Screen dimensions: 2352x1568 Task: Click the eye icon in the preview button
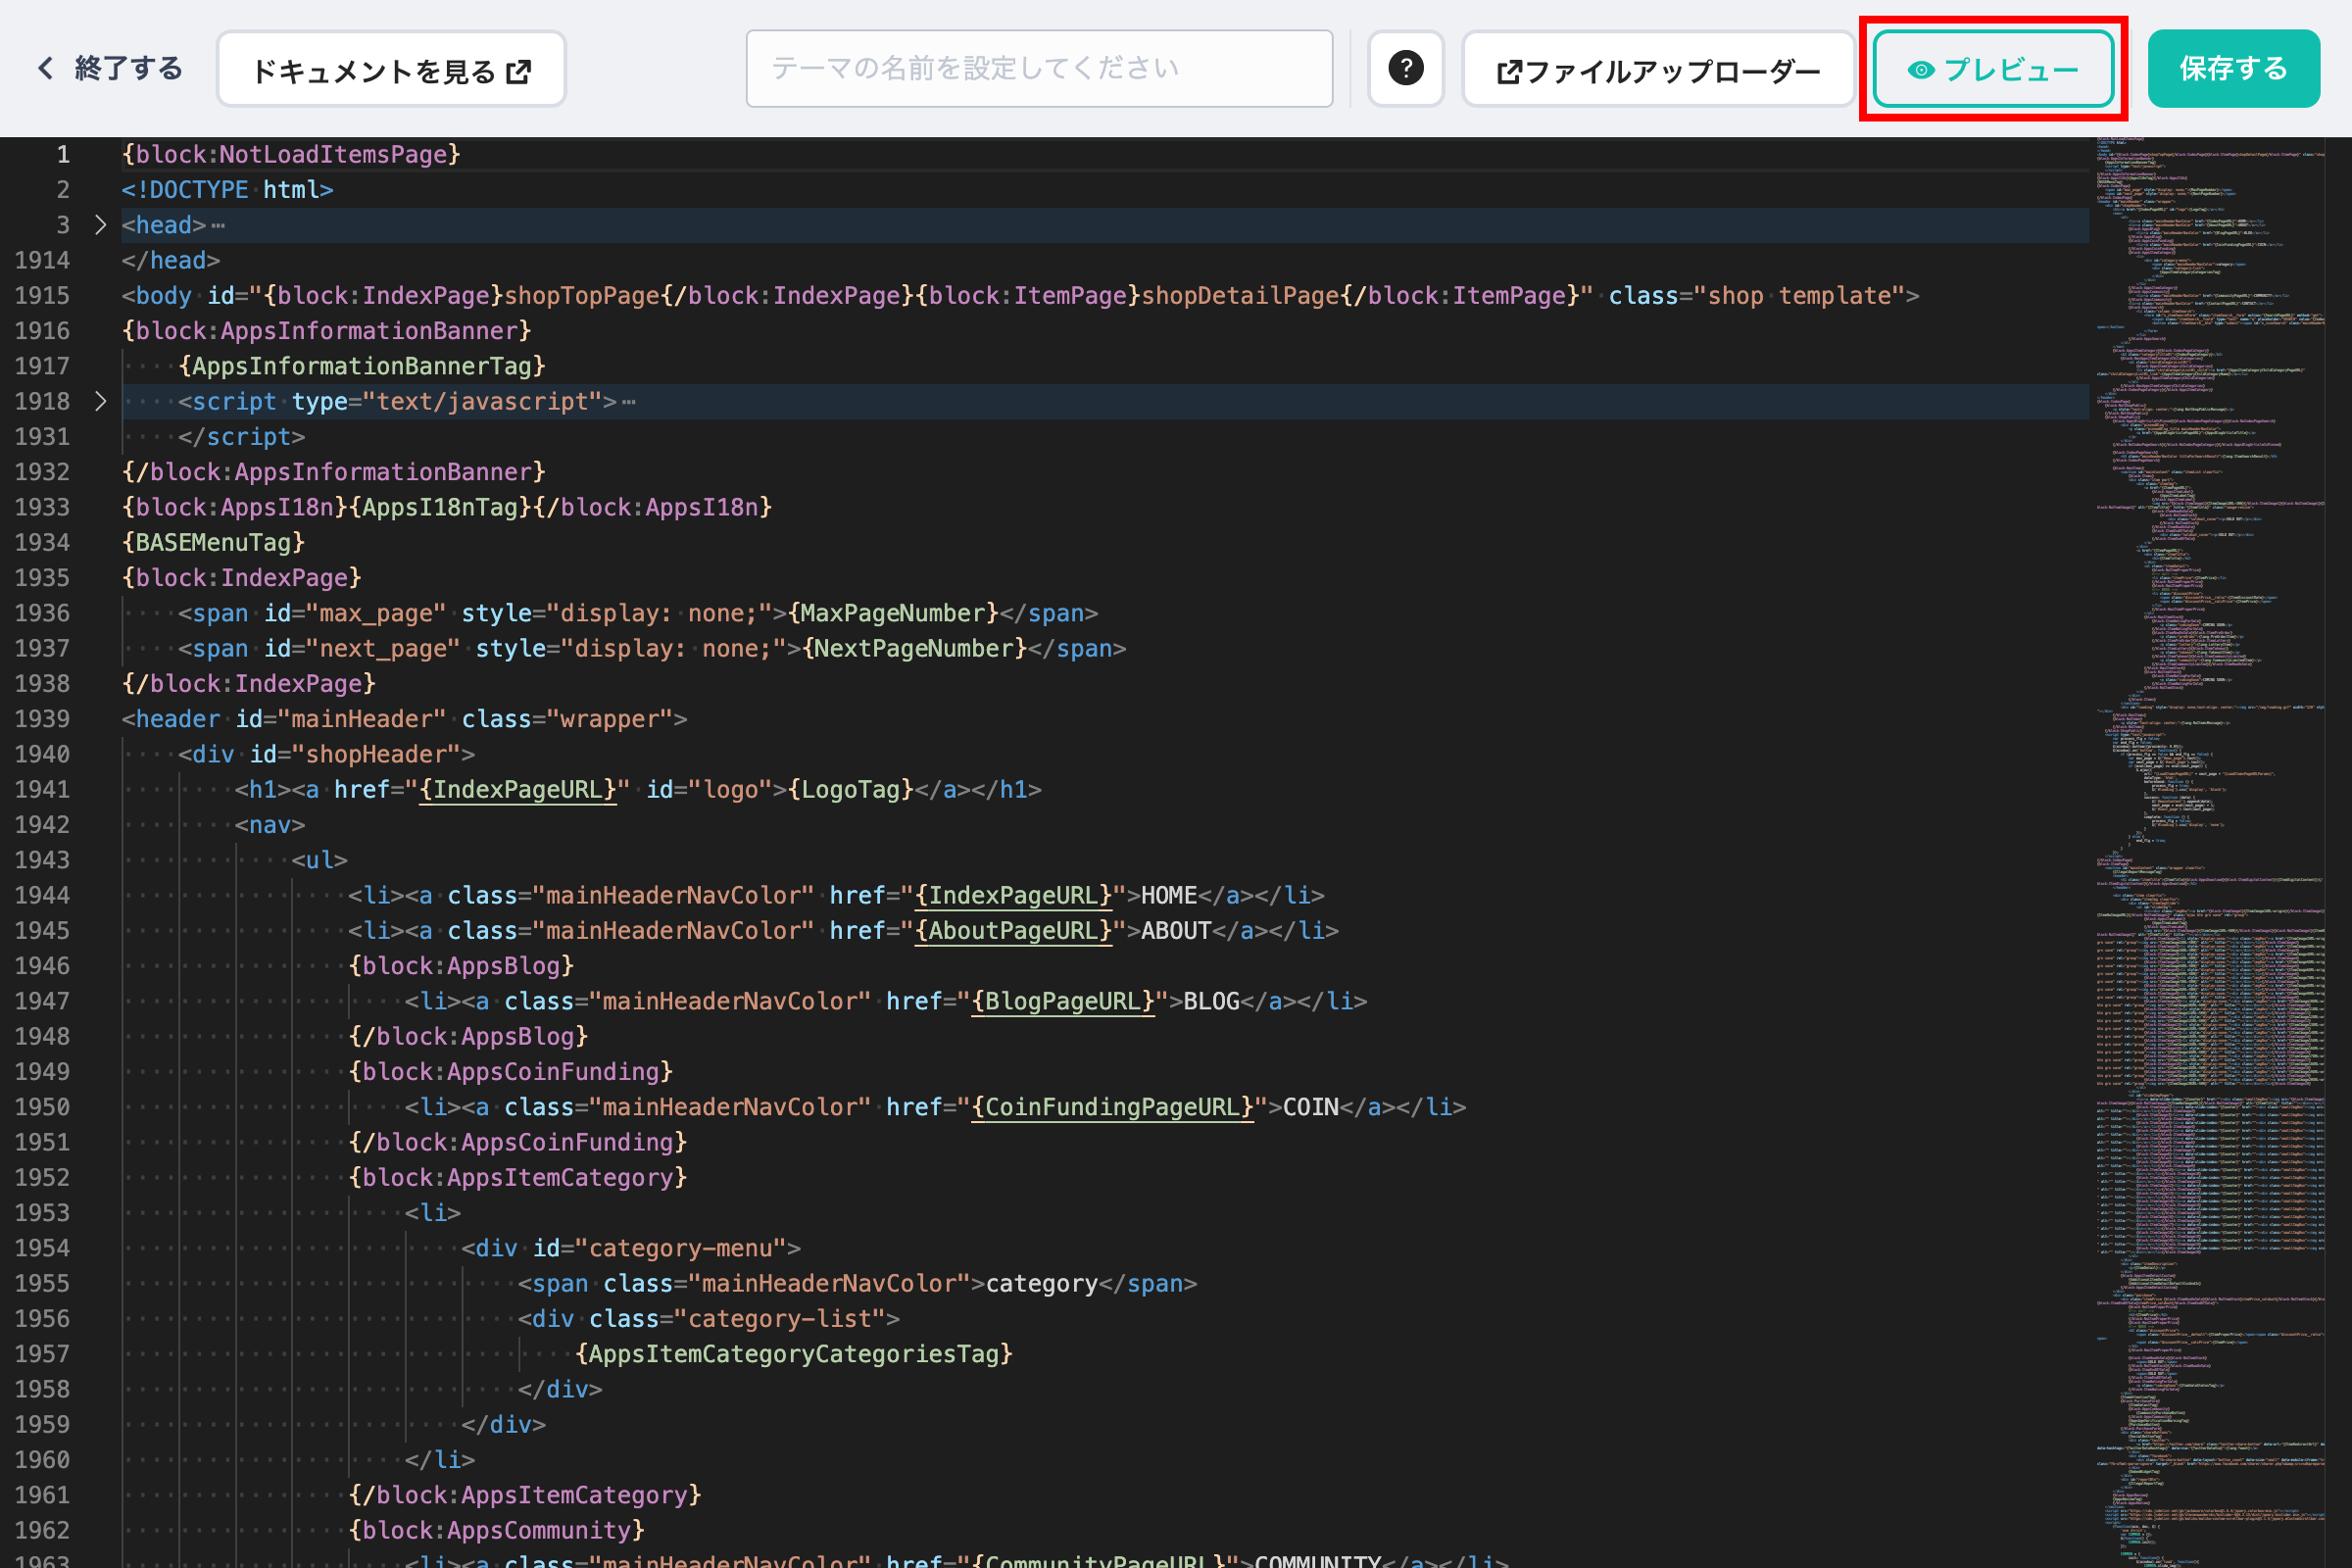coord(1921,70)
